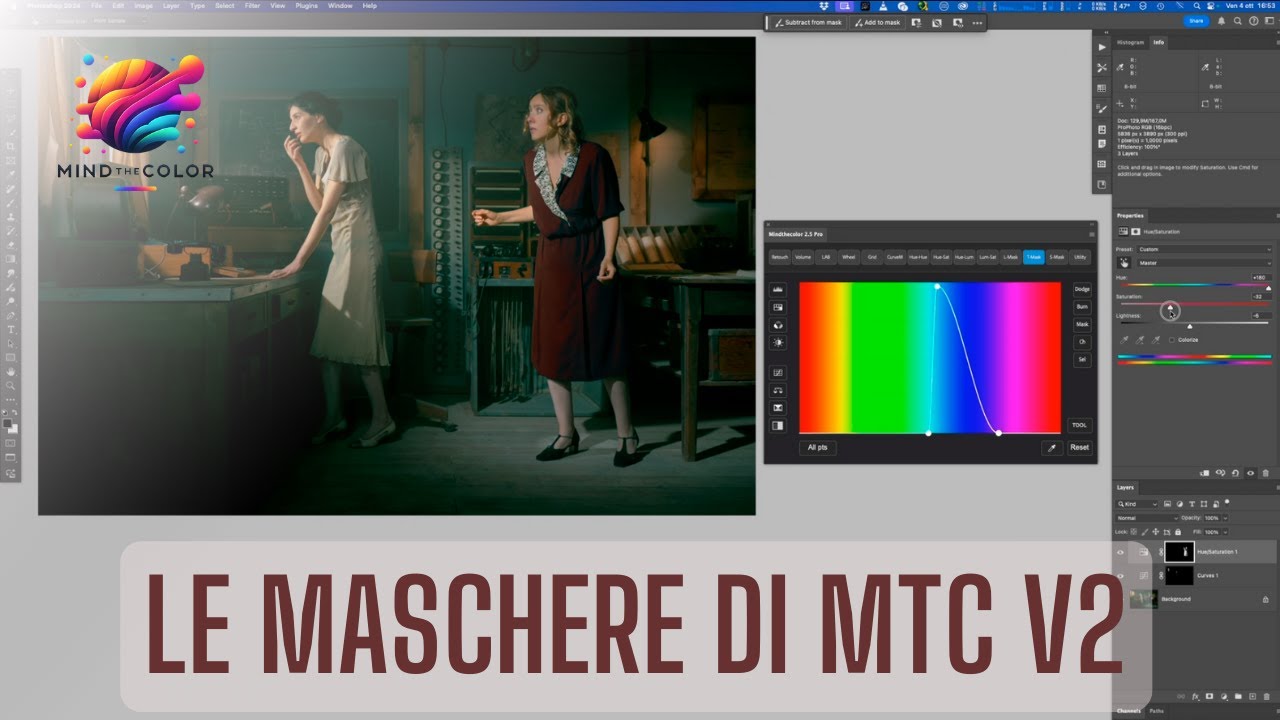This screenshot has height=720, width=1280.
Task: Click the add layer mask icon
Action: [1209, 695]
